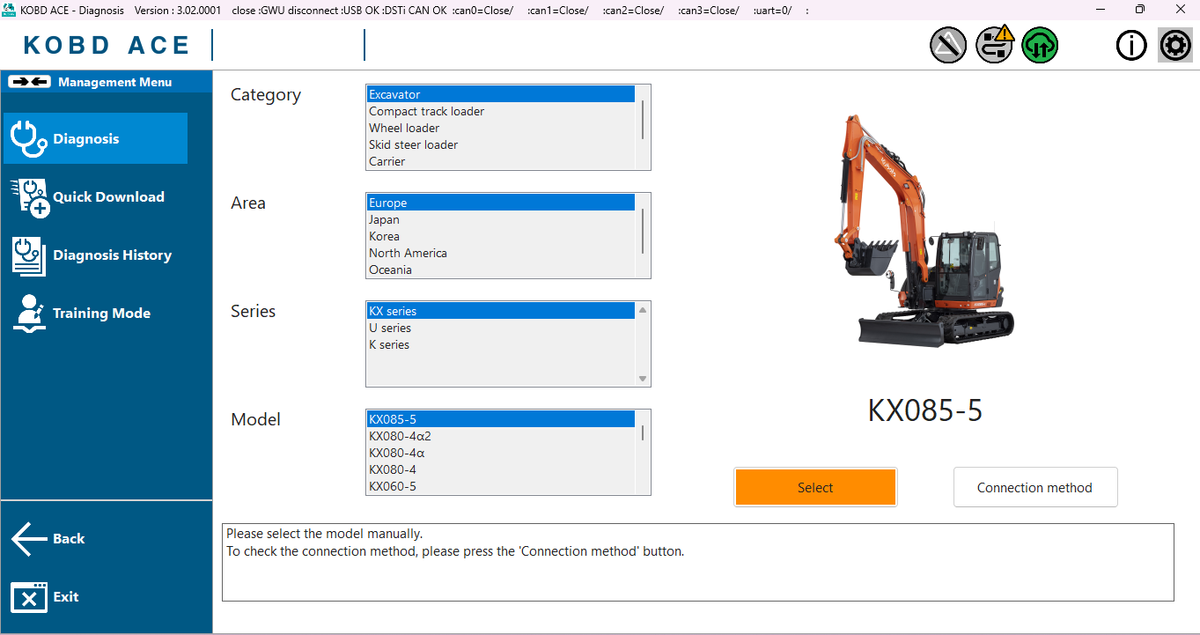
Task: Select Wheel loader category
Action: coord(501,128)
